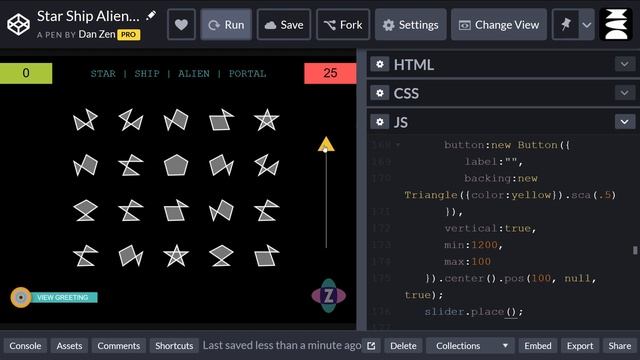
Task: Click the star shape in bottom row
Action: tap(176, 256)
